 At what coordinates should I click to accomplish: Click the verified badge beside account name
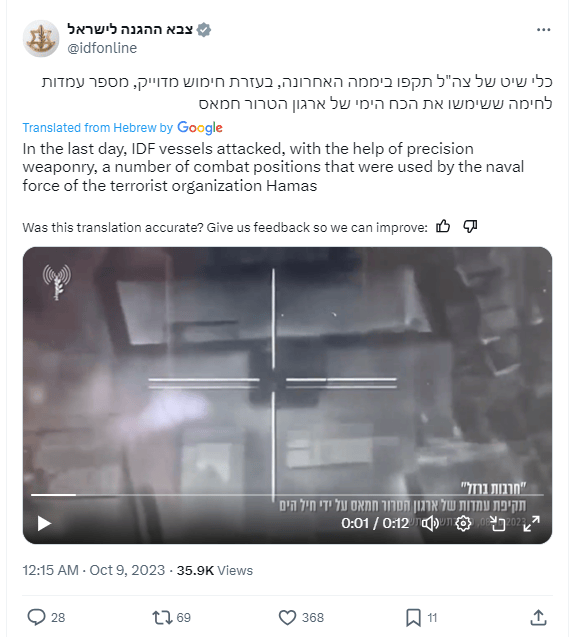tap(204, 30)
